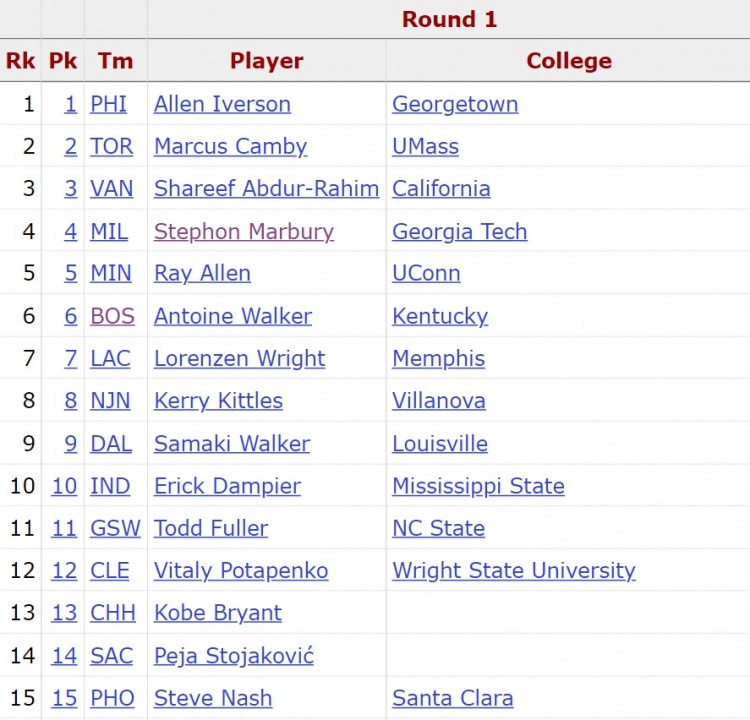Image resolution: width=750 pixels, height=720 pixels.
Task: Open Kobe Bryant's player page
Action: pos(217,613)
